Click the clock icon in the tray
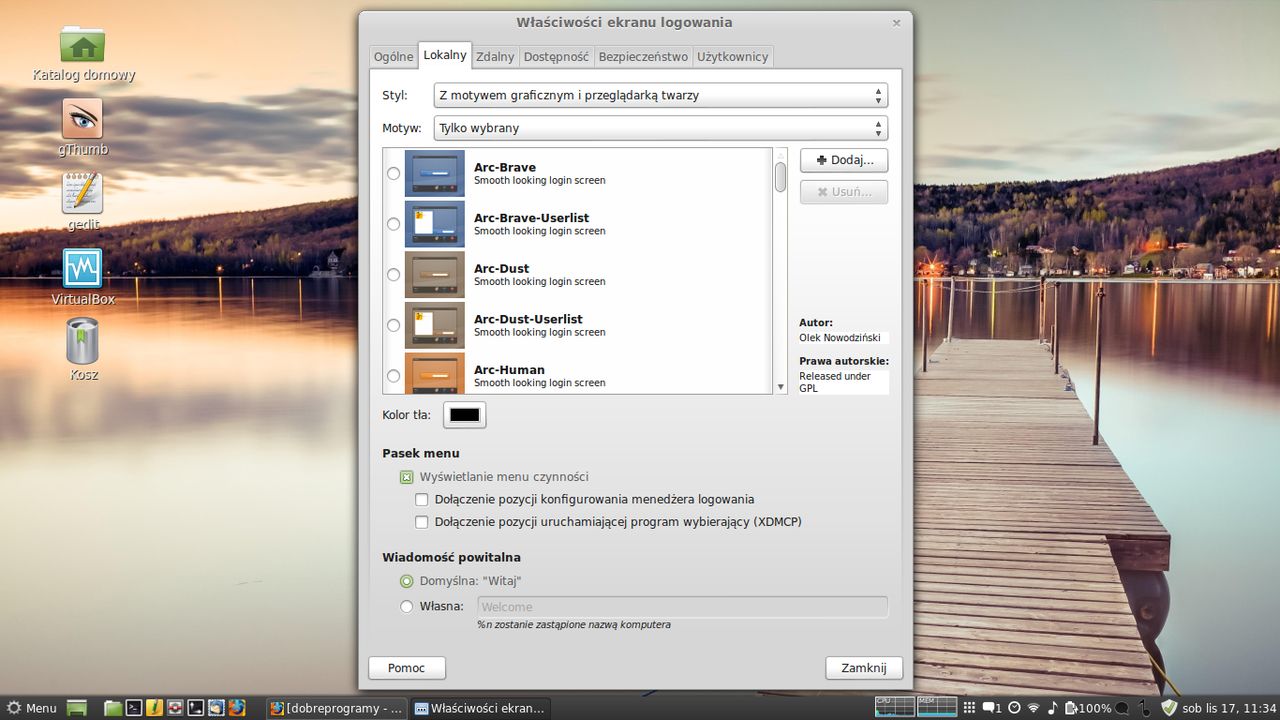The image size is (1280, 720). [x=1014, y=708]
